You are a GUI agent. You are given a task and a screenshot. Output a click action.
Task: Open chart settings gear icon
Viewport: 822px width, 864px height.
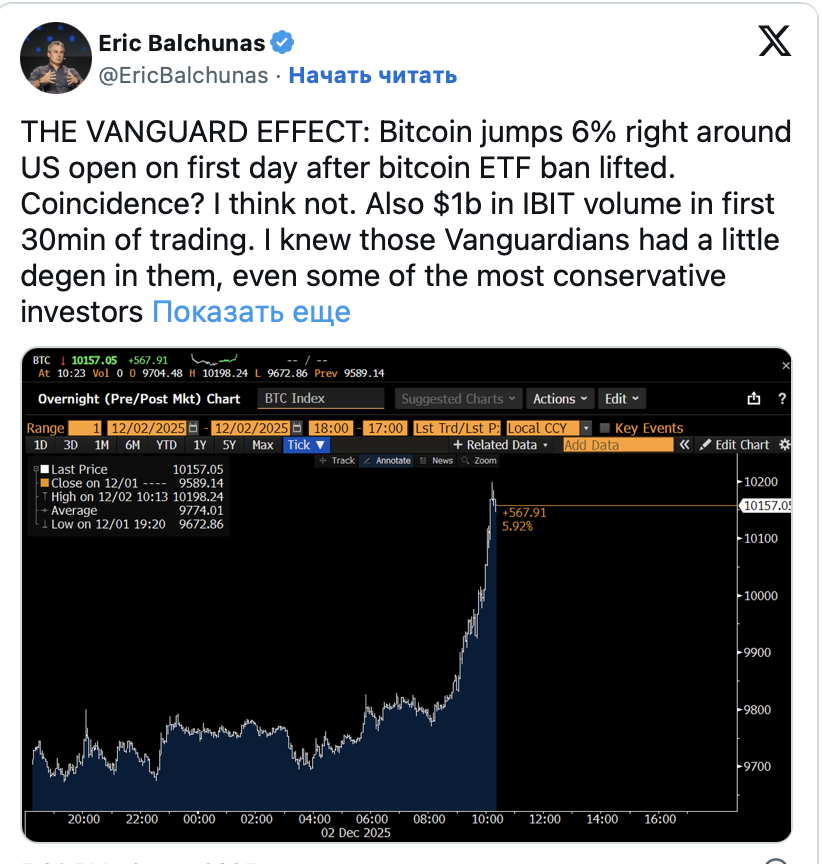784,445
